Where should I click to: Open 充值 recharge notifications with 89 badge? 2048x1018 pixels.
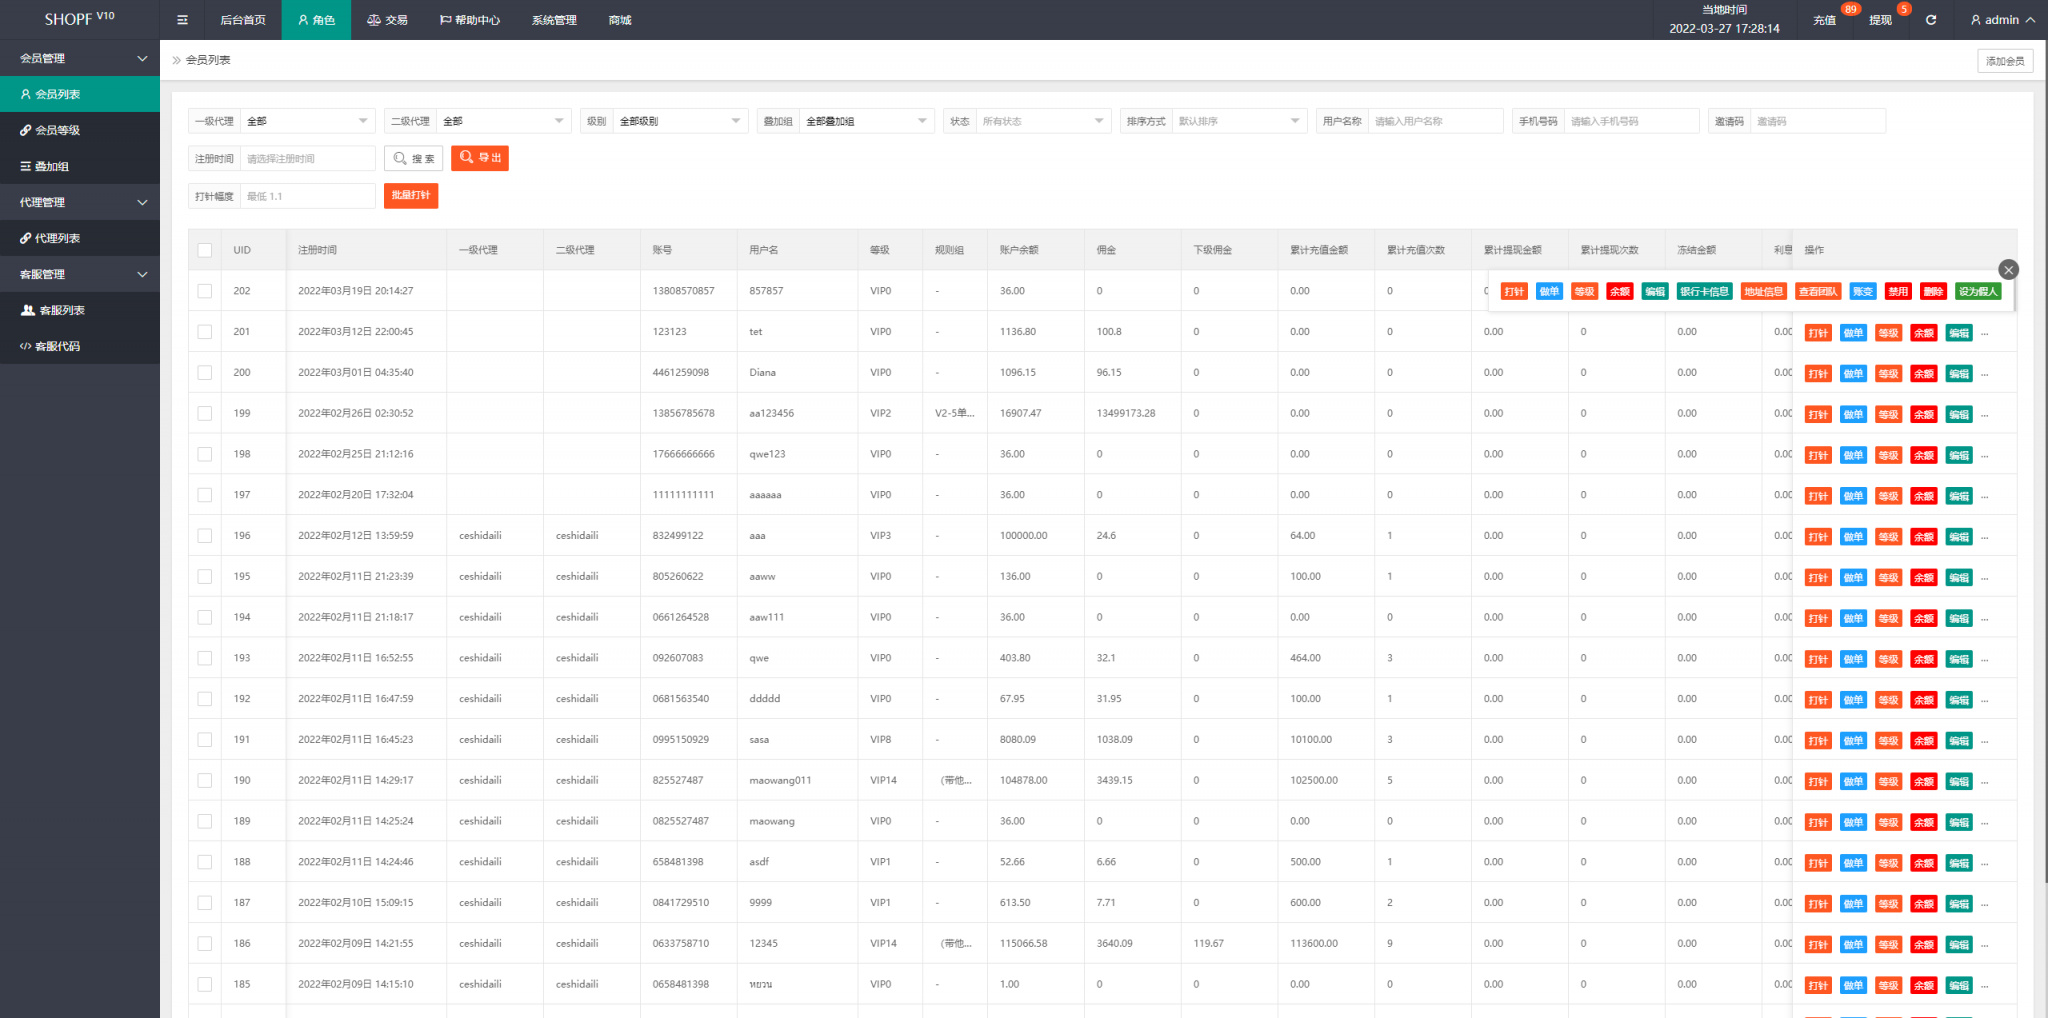[1825, 20]
